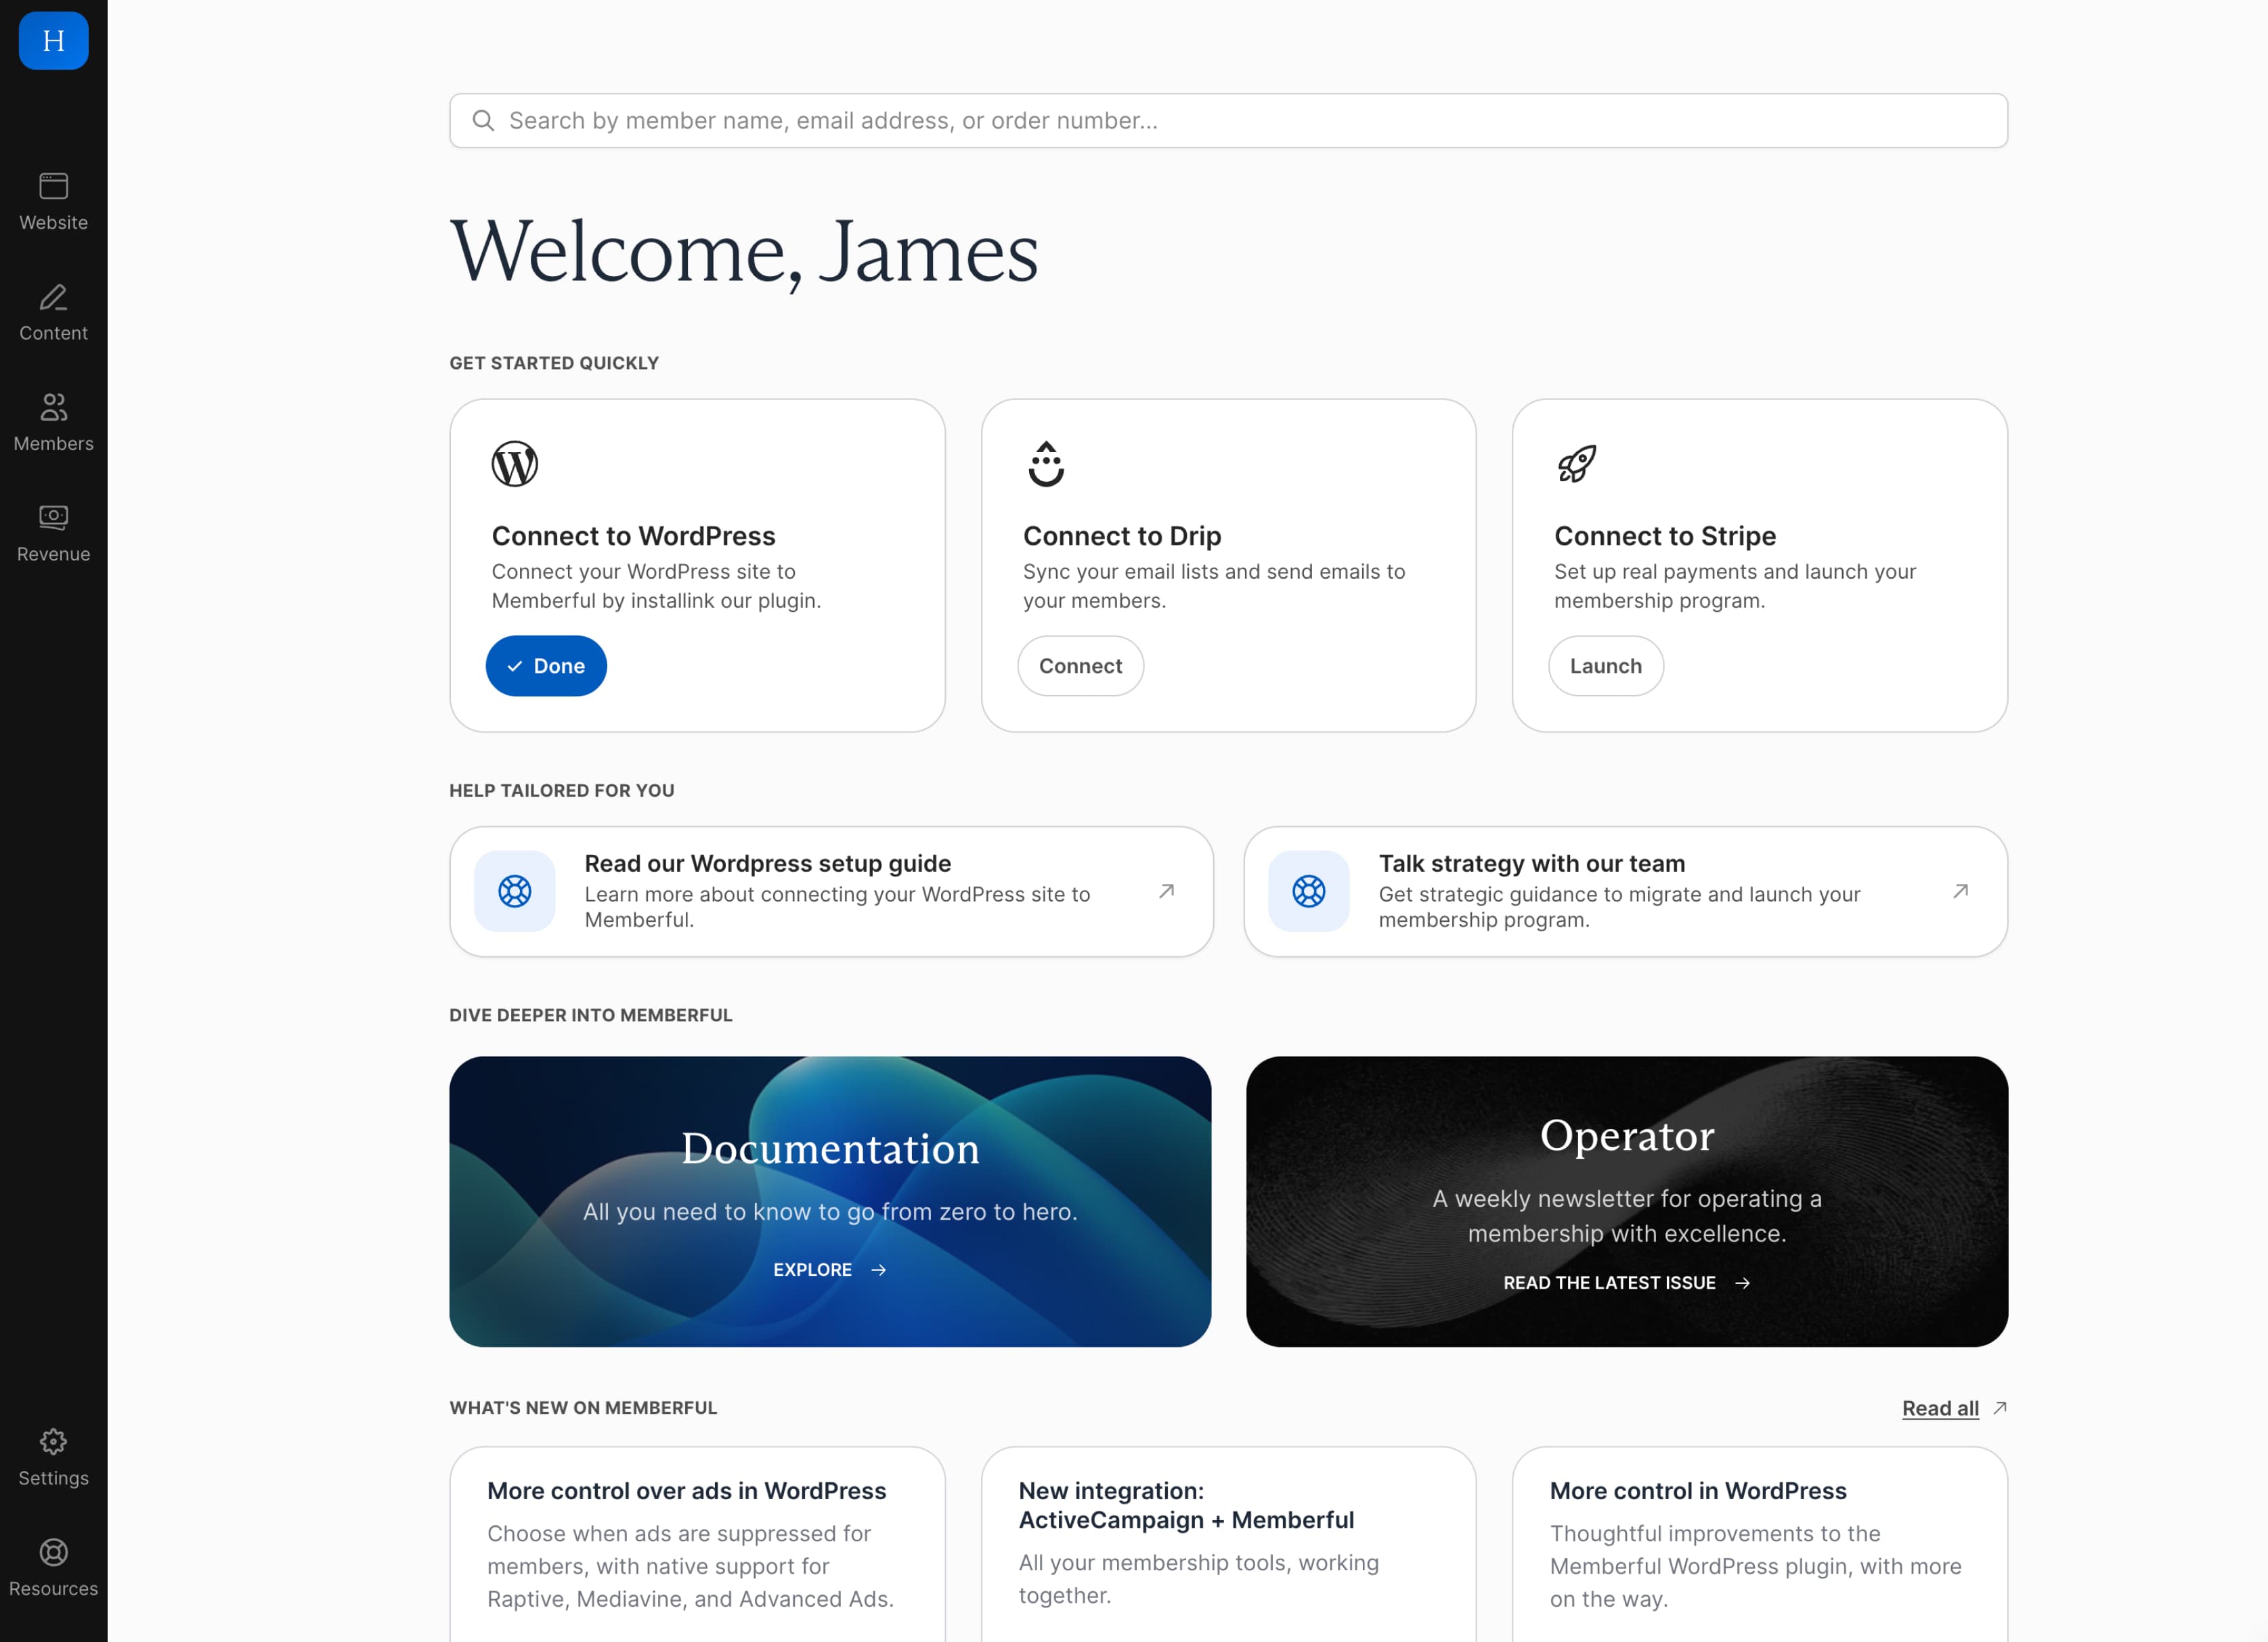
Task: Click Read the latest issue link
Action: (1625, 1283)
